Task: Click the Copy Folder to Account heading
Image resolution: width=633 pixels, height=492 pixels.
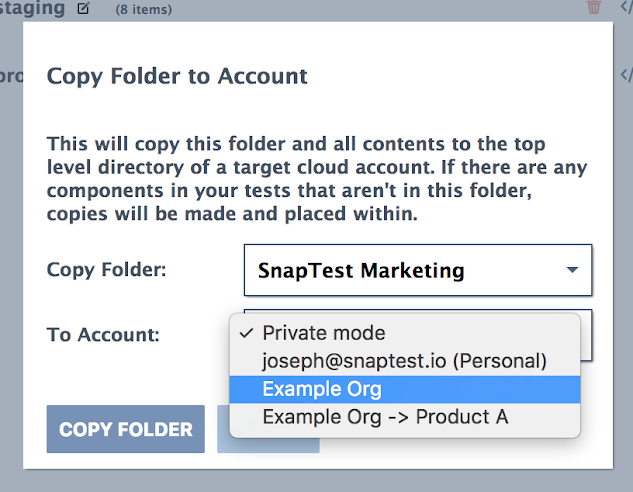Action: (177, 76)
